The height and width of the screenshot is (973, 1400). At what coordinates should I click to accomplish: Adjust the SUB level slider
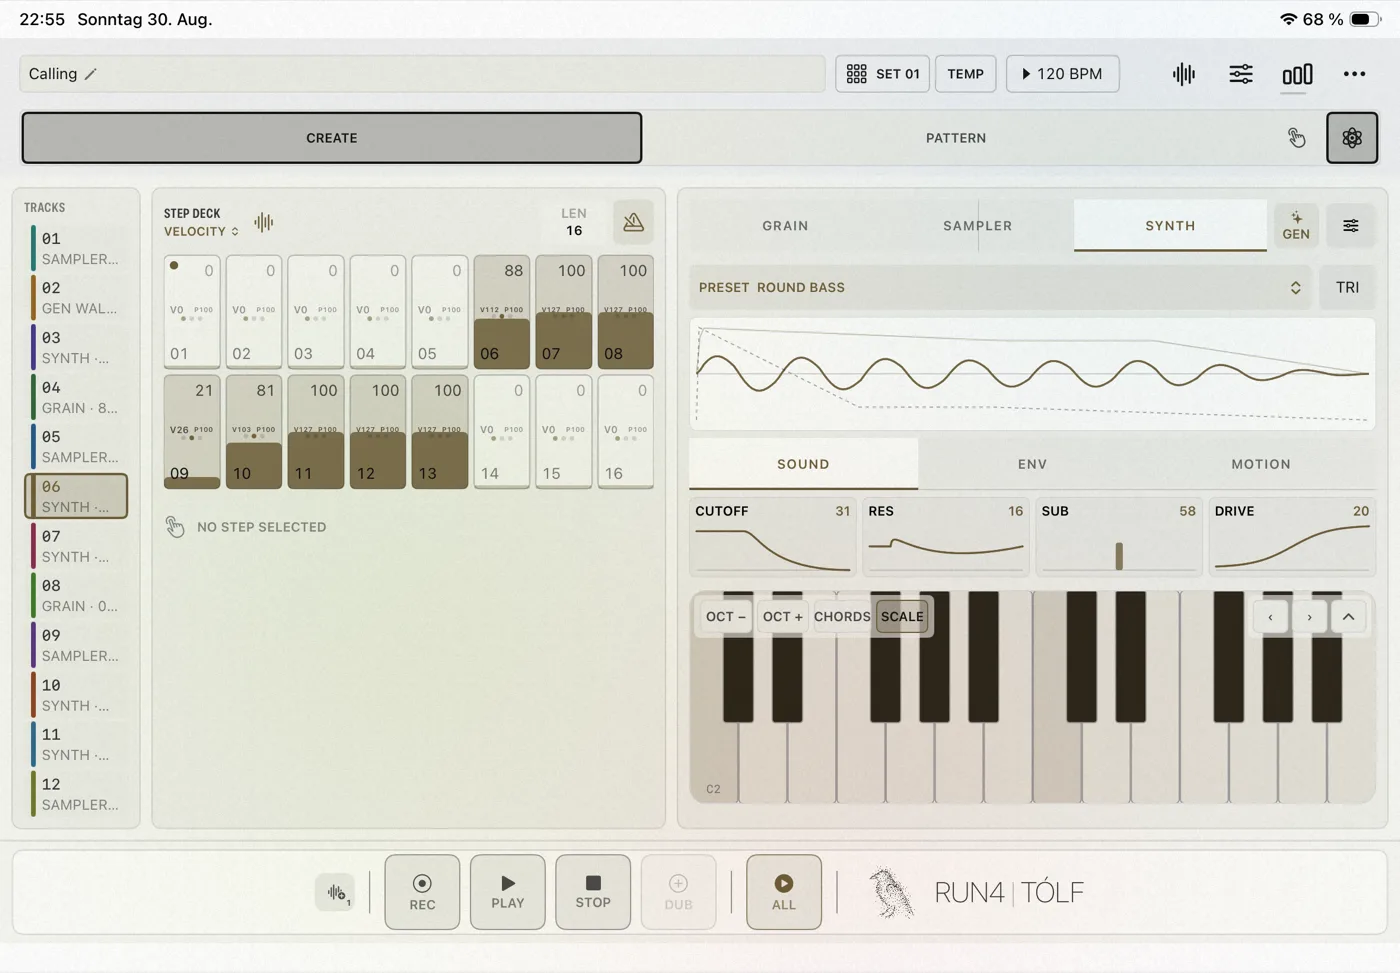[x=1119, y=537]
